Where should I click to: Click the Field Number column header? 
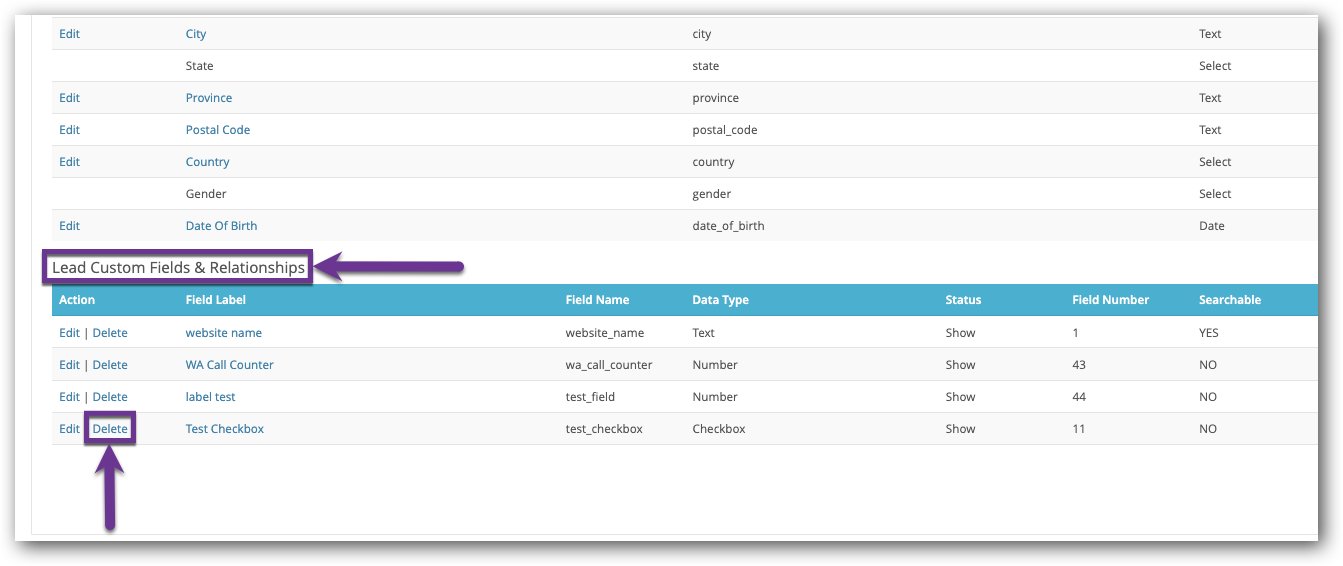(x=1110, y=300)
